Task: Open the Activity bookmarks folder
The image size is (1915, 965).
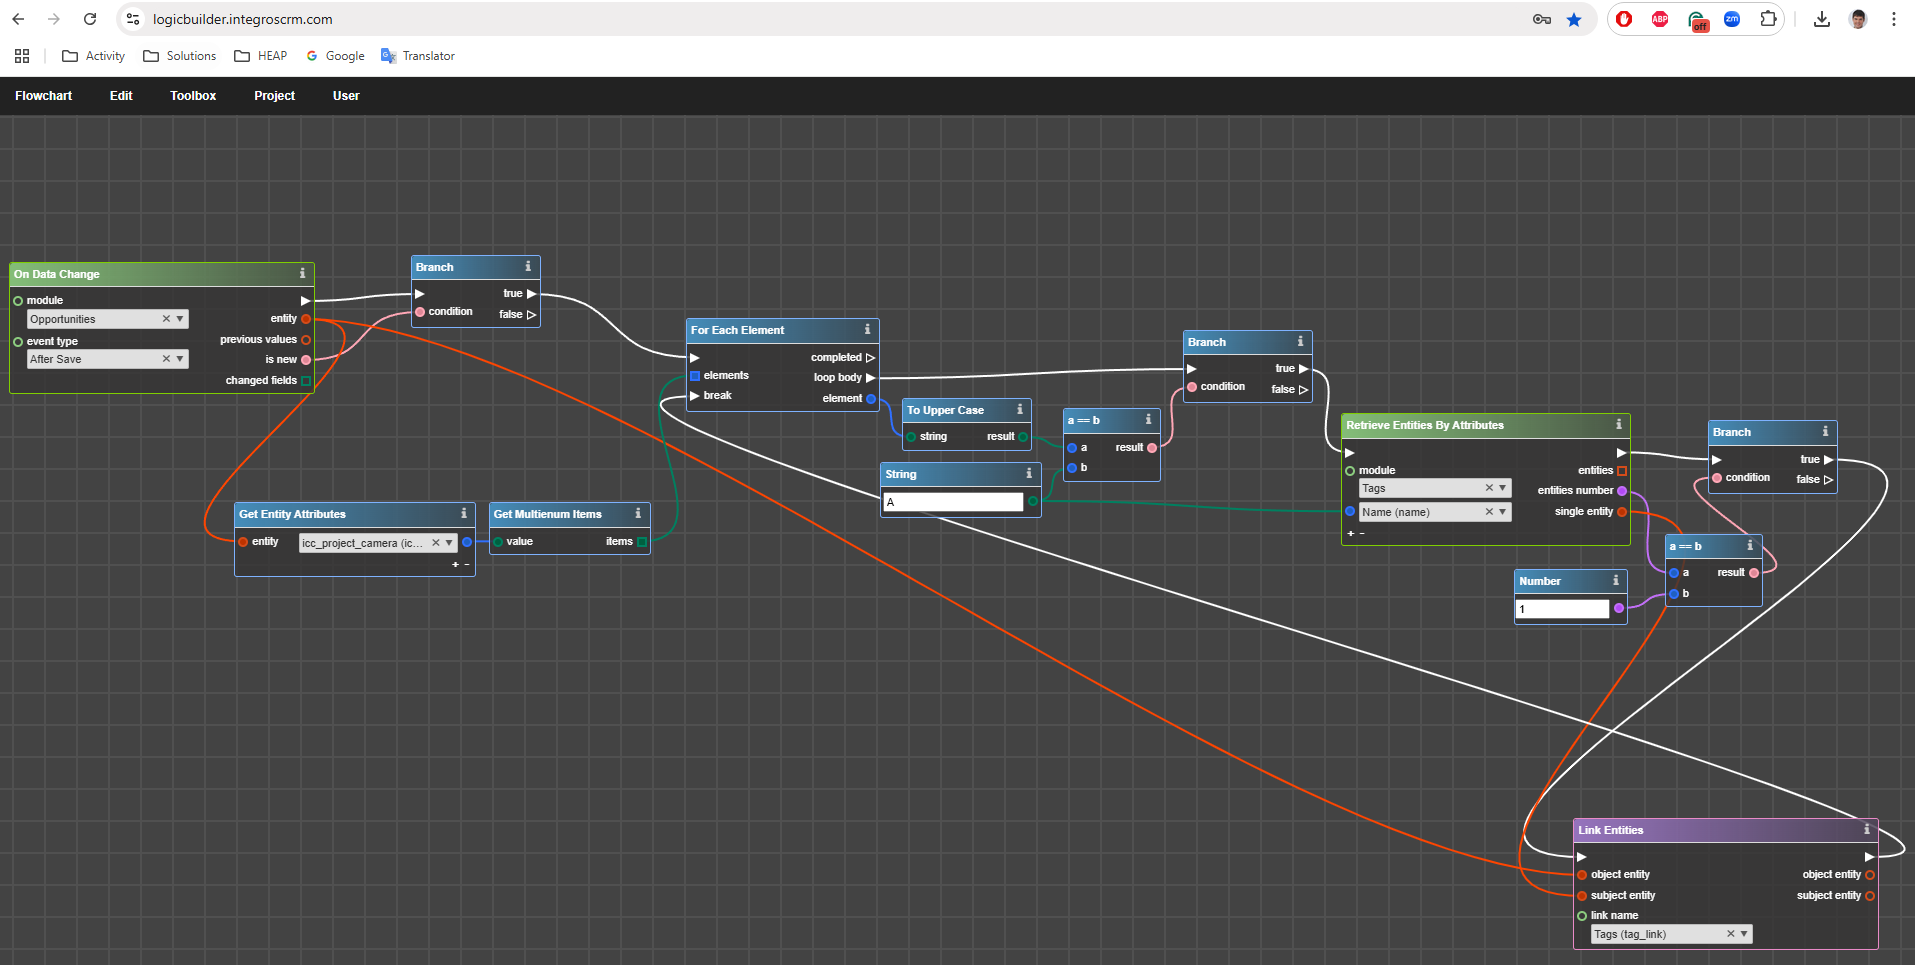Action: (93, 56)
